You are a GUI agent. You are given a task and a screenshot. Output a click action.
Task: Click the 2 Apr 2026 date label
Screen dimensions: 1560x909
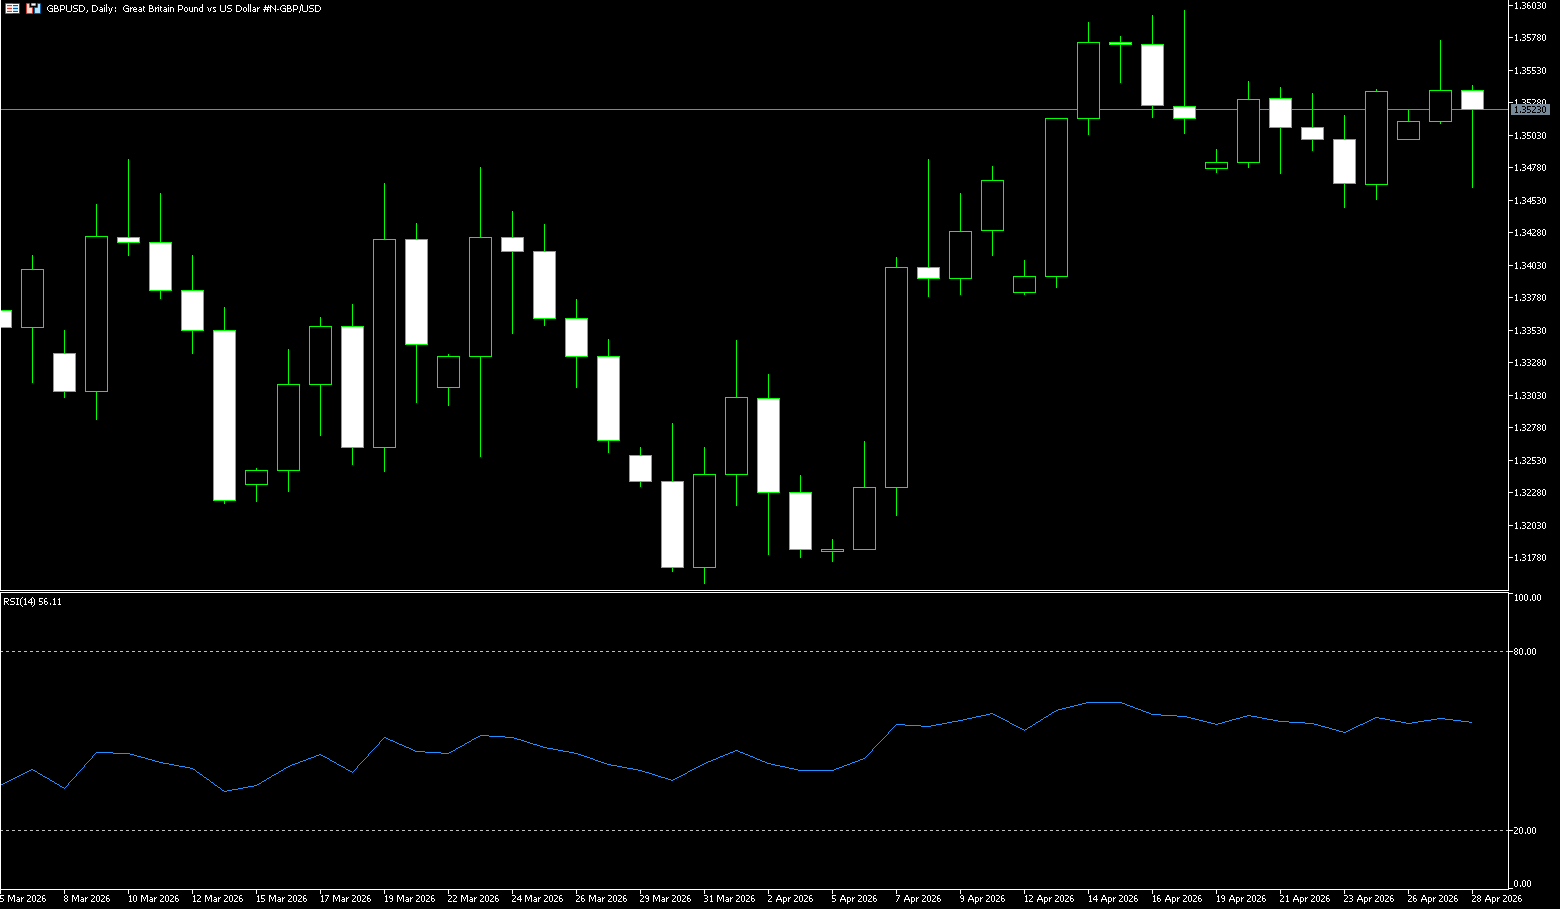pos(790,899)
